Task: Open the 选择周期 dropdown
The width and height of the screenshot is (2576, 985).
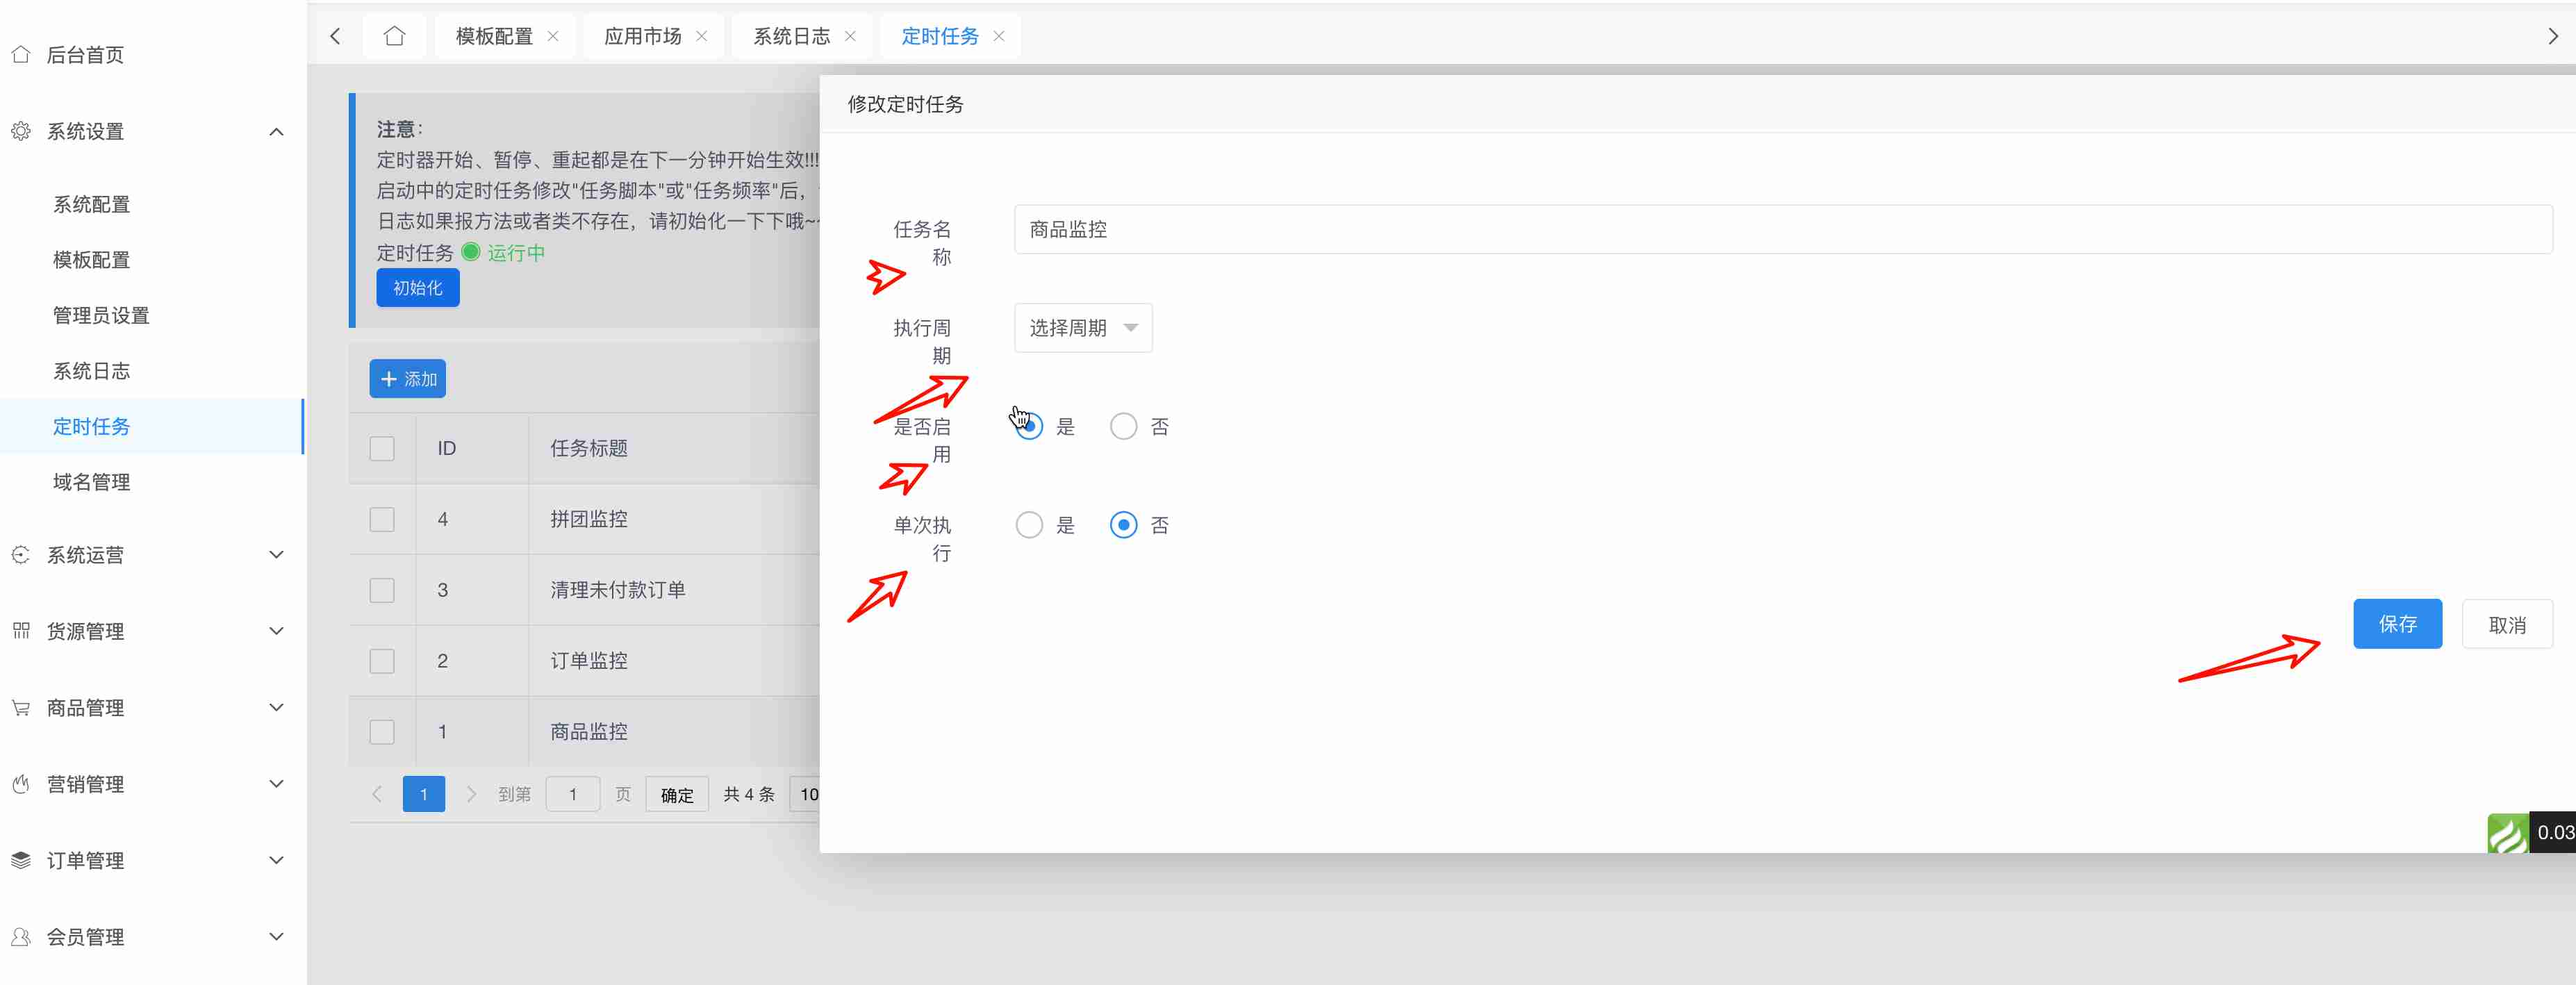Action: click(1083, 328)
